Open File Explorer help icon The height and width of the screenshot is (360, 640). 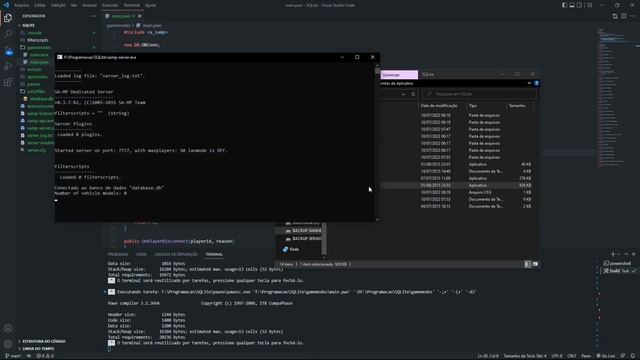tap(536, 83)
